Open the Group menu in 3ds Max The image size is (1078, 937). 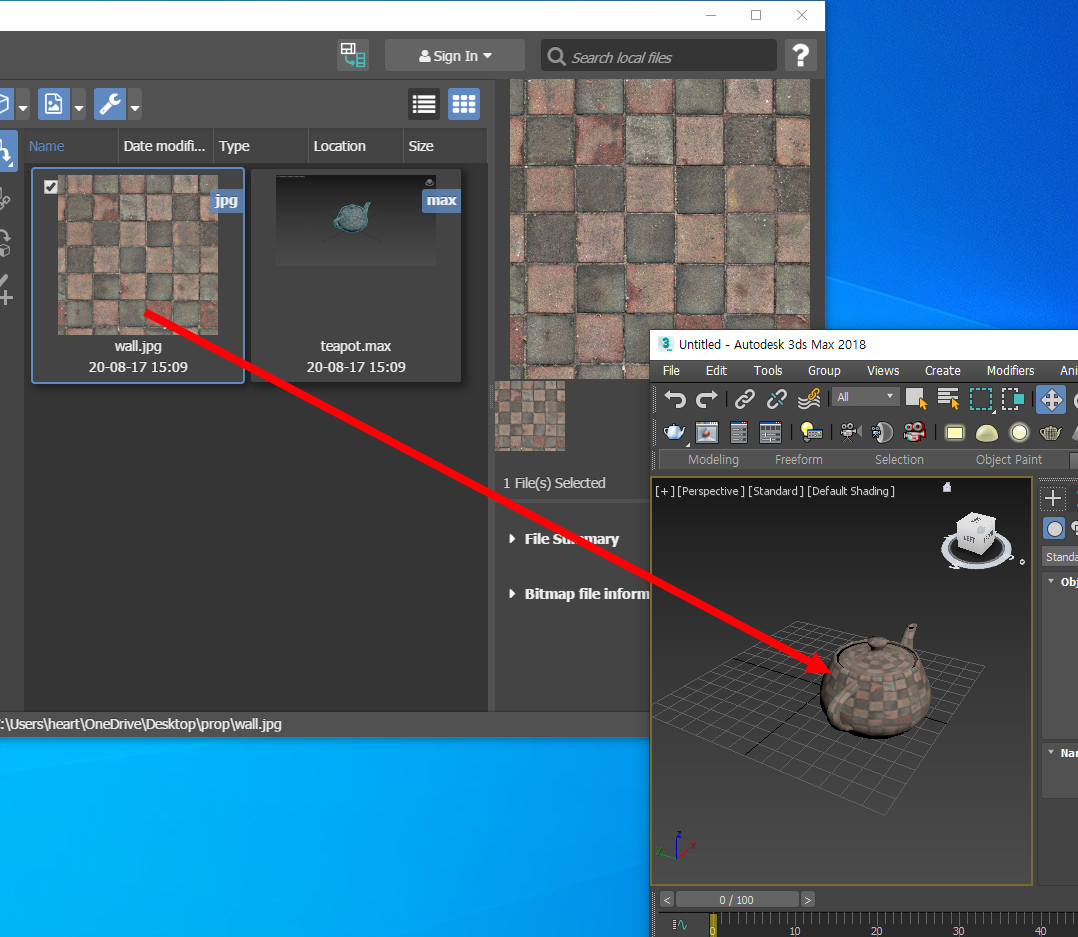pos(824,371)
